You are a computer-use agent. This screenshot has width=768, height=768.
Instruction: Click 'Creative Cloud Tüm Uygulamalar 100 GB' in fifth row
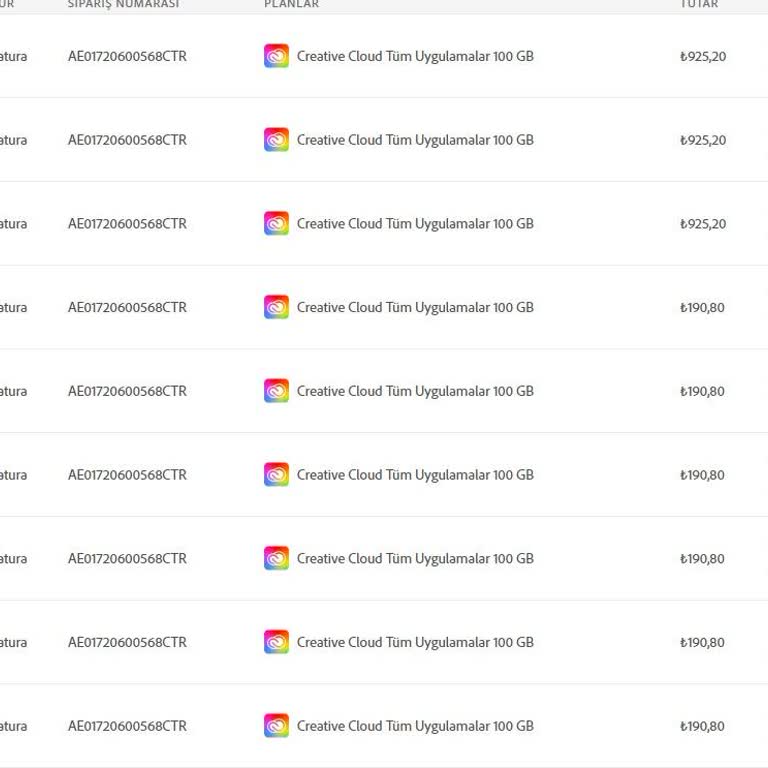click(415, 392)
